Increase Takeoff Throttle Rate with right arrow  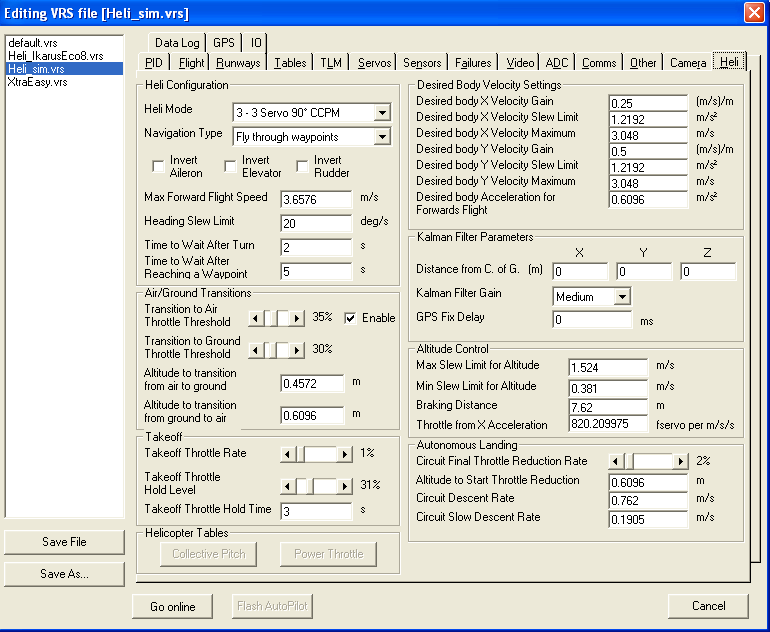[345, 454]
